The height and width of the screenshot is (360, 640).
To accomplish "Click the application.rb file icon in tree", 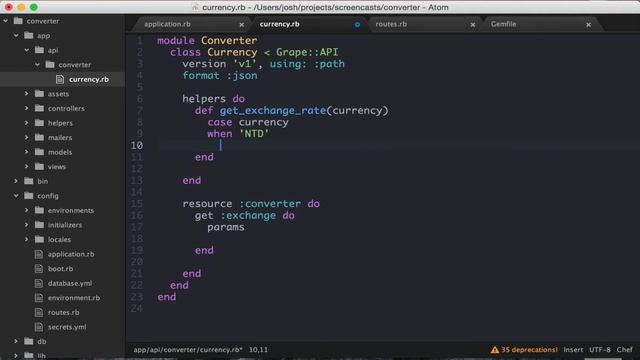I will tap(39, 254).
